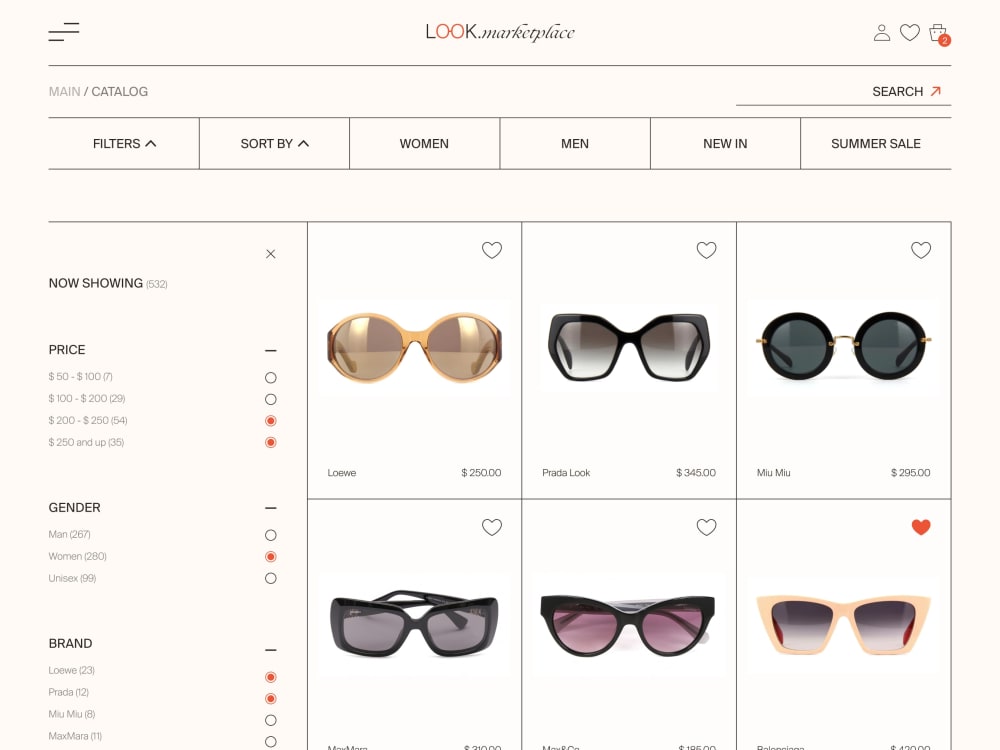
Task: Collapse the Filters dropdown
Action: (124, 143)
